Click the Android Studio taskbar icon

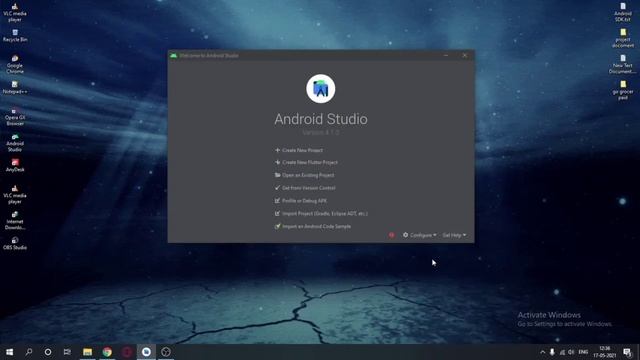(146, 352)
